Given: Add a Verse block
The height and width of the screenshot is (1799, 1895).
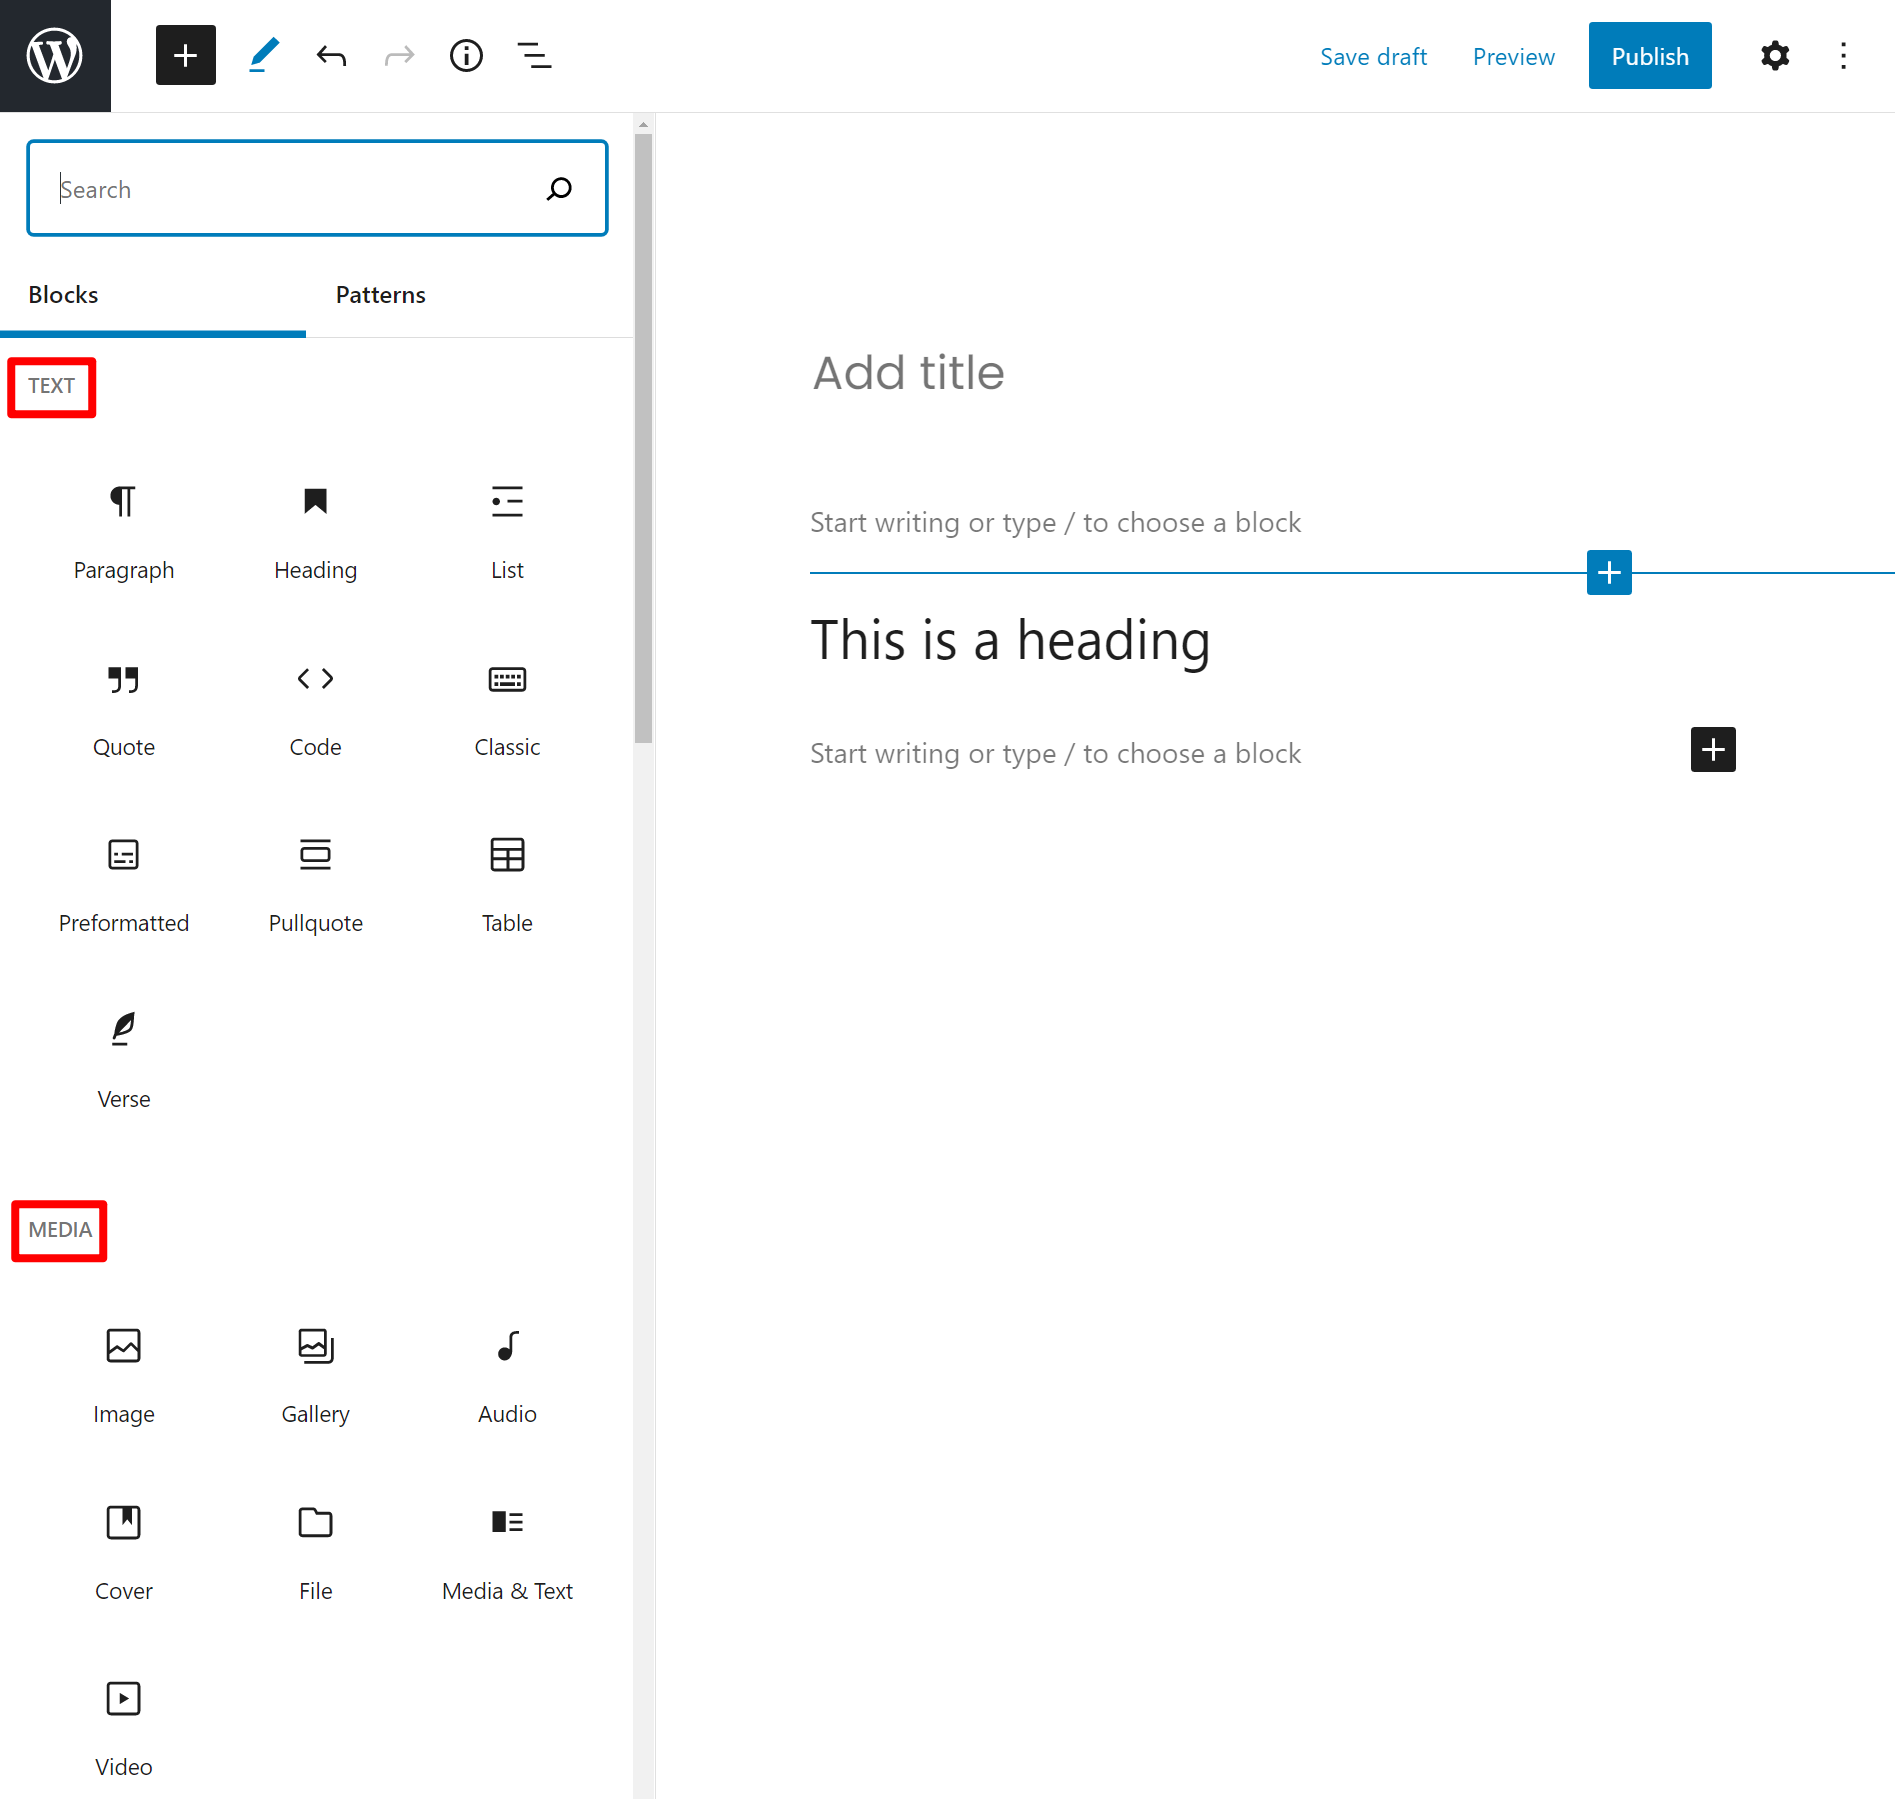Looking at the screenshot, I should click(x=123, y=1058).
